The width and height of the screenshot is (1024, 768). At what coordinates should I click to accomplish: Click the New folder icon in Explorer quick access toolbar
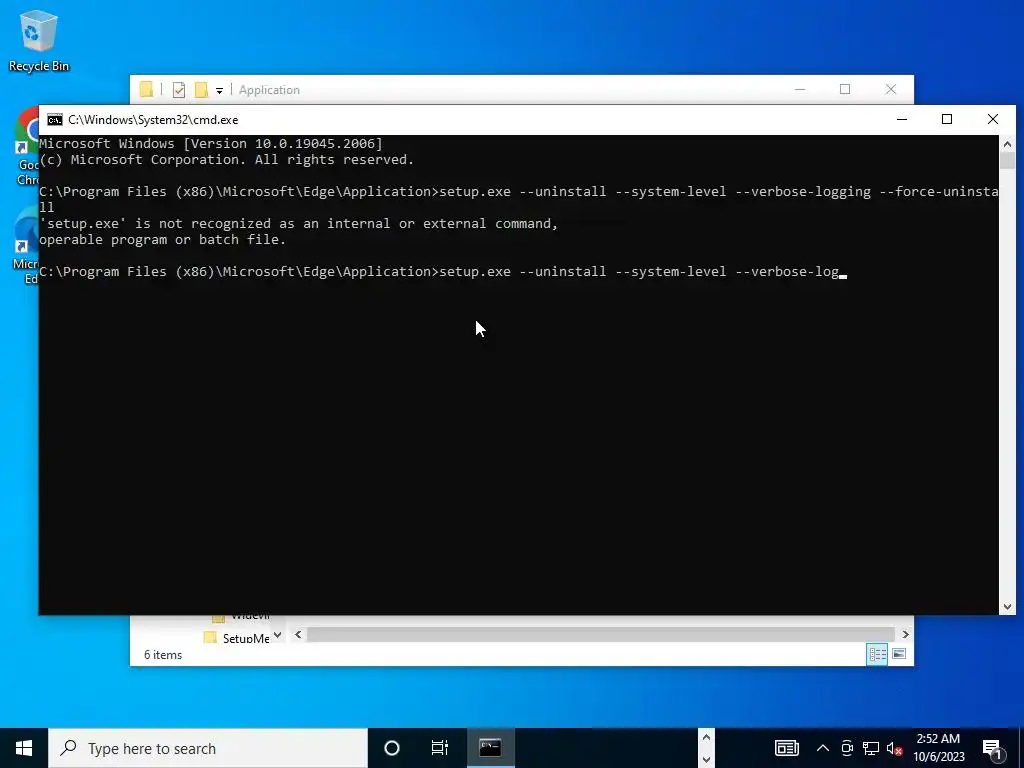[201, 89]
